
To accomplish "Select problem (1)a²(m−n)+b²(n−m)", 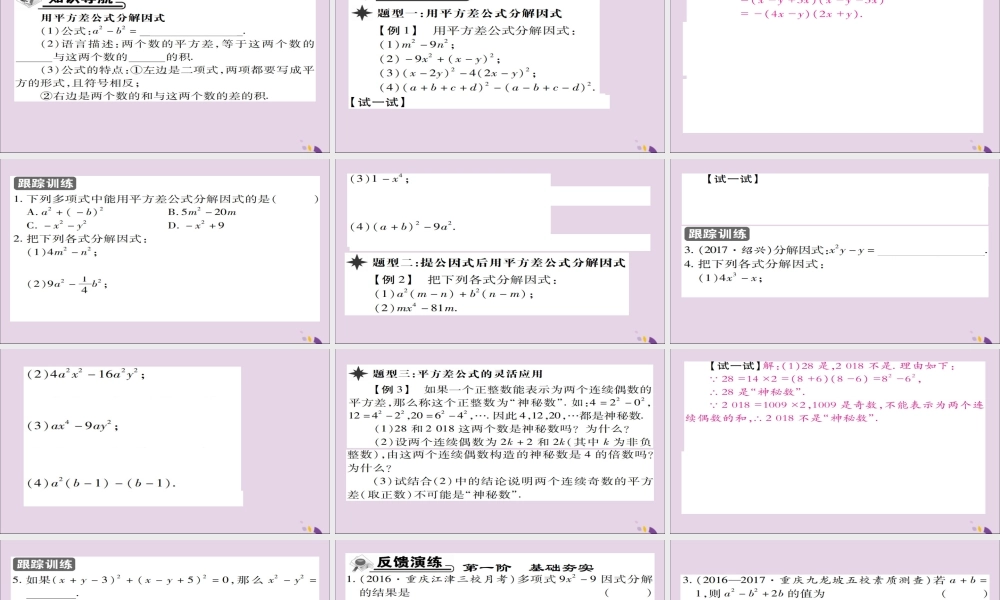I will coord(454,293).
